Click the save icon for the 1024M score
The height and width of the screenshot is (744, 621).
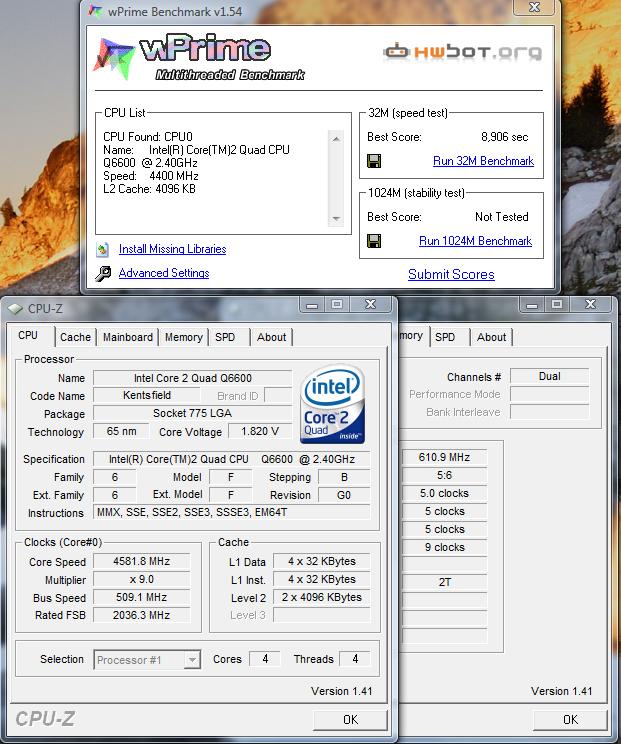coord(374,241)
